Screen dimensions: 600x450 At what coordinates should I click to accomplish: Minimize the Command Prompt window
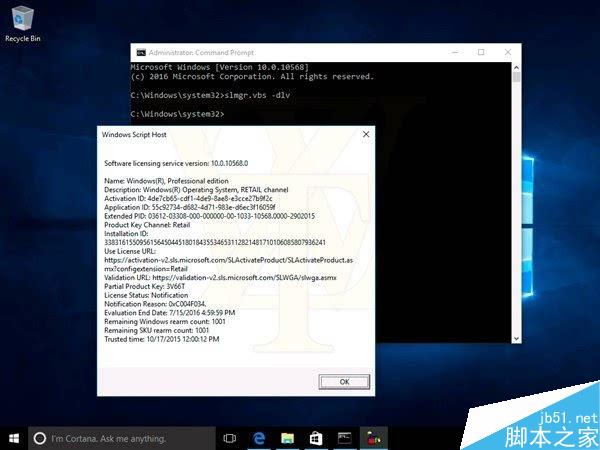(455, 52)
